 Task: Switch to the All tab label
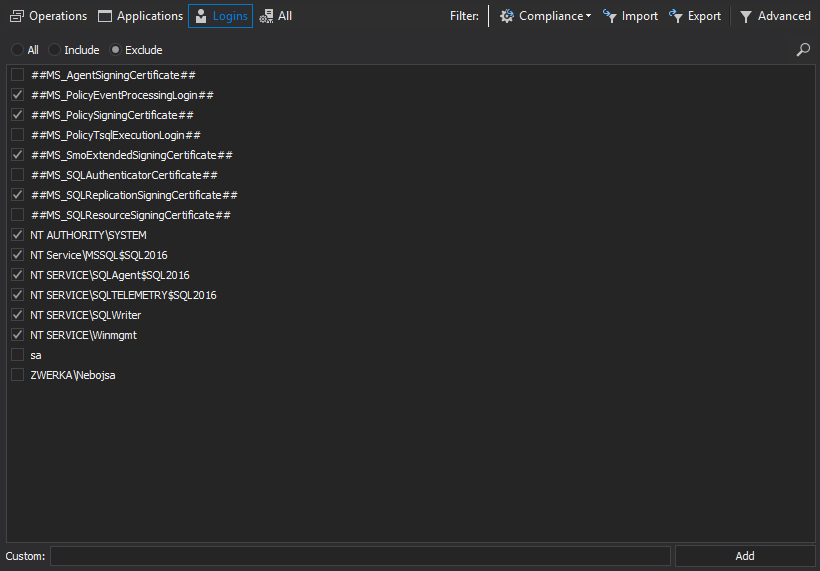point(285,16)
